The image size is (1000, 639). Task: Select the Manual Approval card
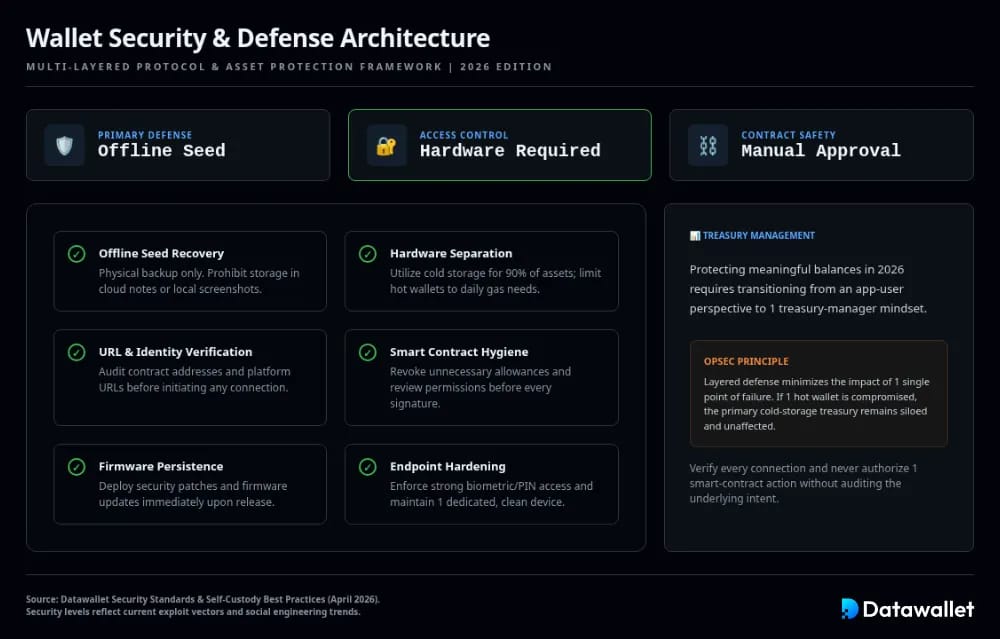[x=821, y=145]
